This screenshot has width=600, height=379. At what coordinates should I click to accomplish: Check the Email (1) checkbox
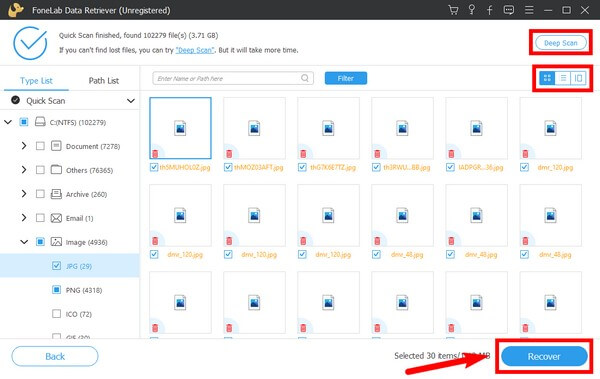click(40, 218)
